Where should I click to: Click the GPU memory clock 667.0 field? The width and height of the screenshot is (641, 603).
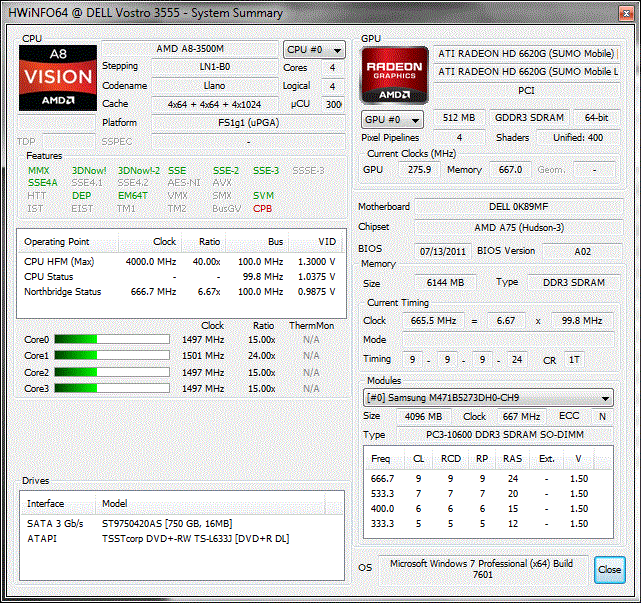pos(510,170)
